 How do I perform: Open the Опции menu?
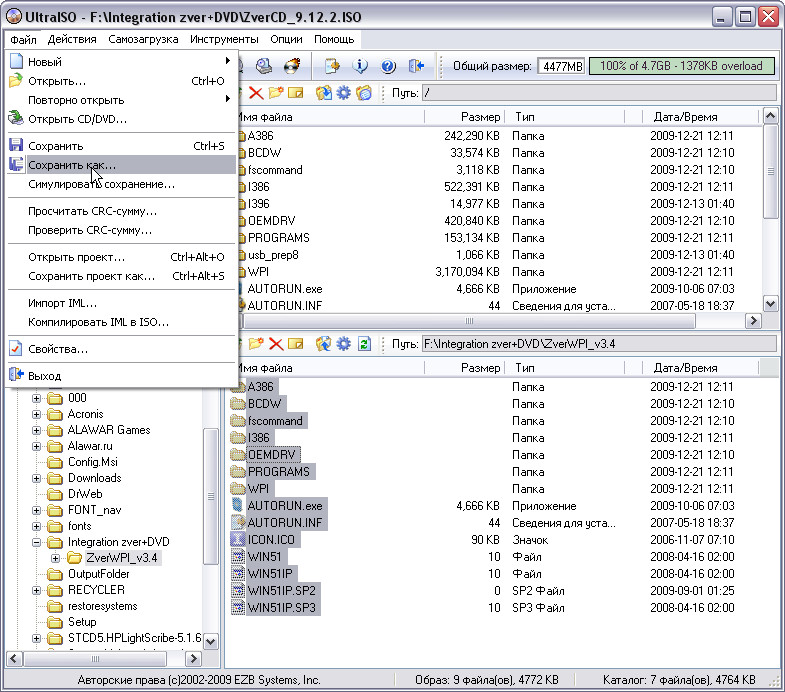286,39
